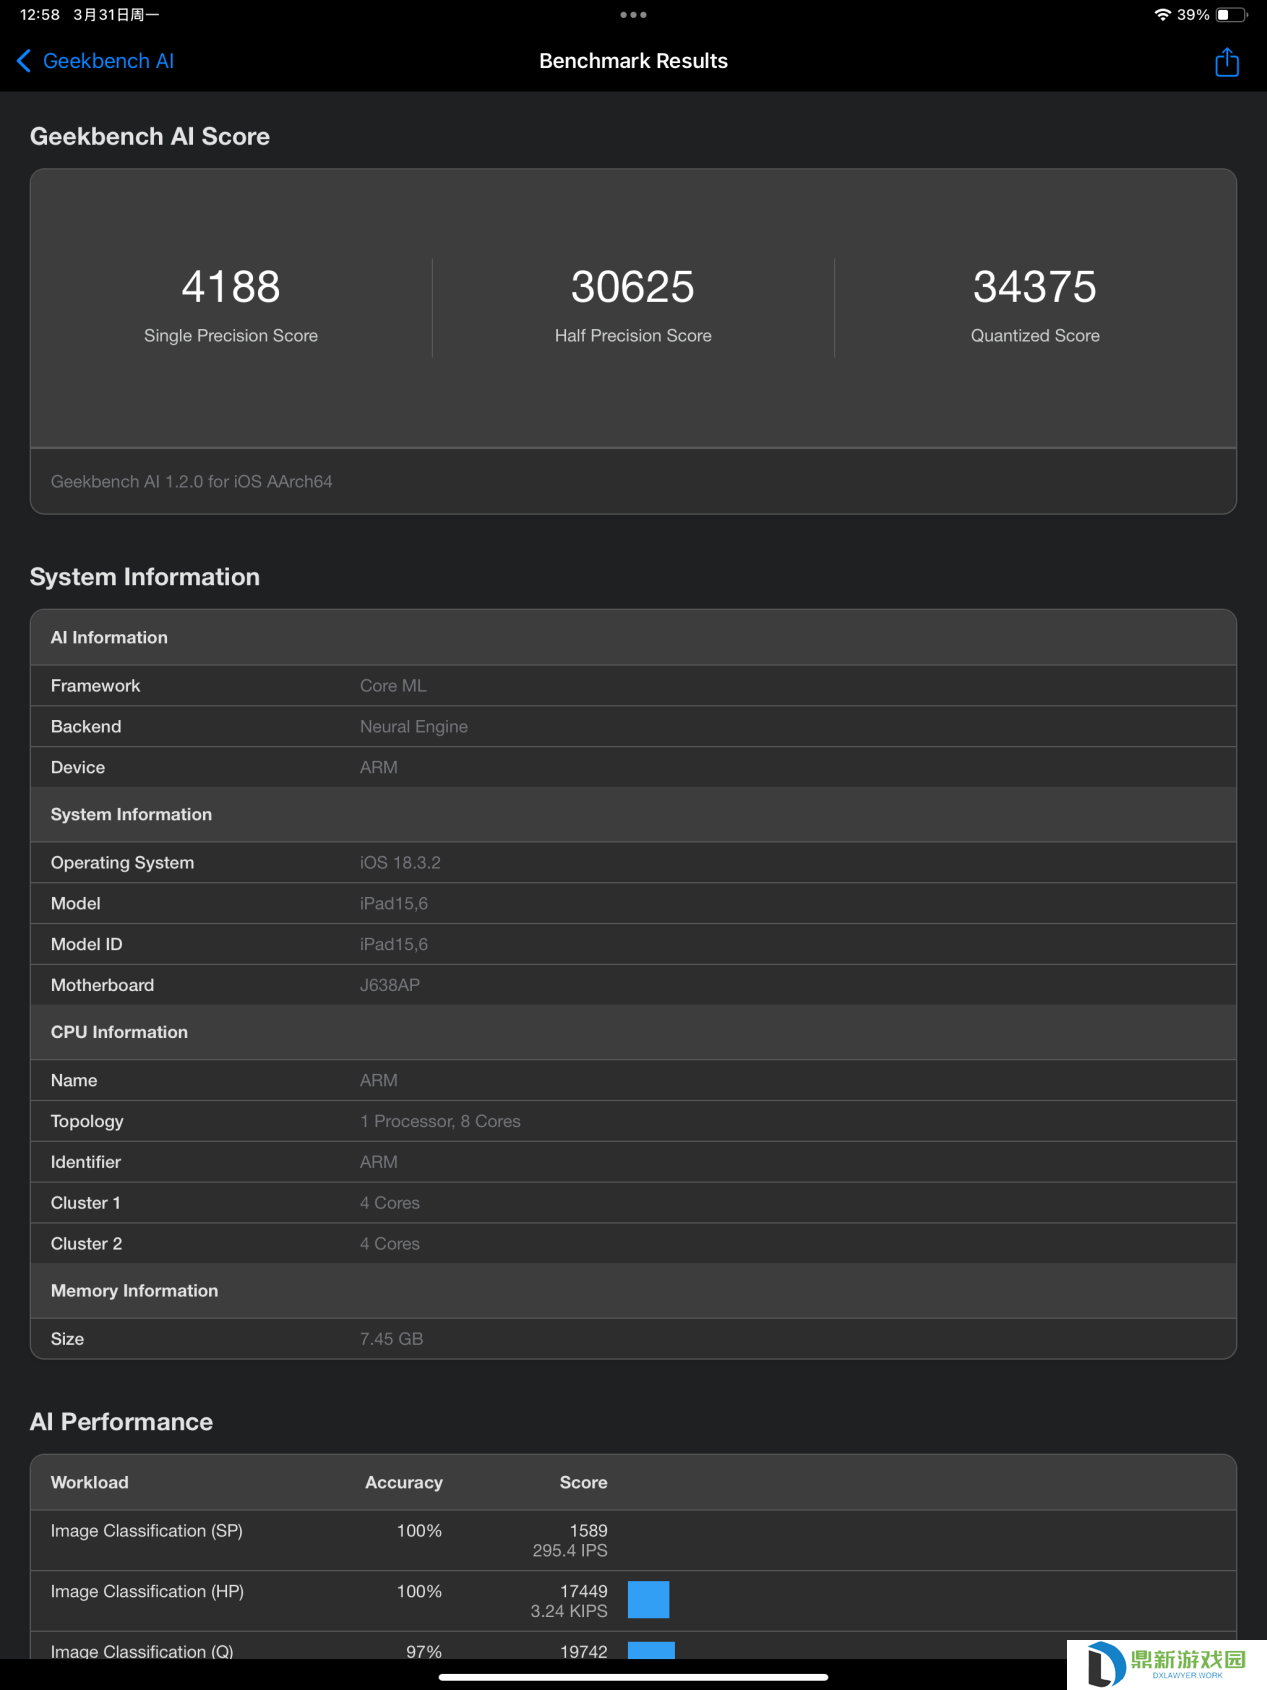
Task: Tap the home indicator bar
Action: [x=633, y=1677]
